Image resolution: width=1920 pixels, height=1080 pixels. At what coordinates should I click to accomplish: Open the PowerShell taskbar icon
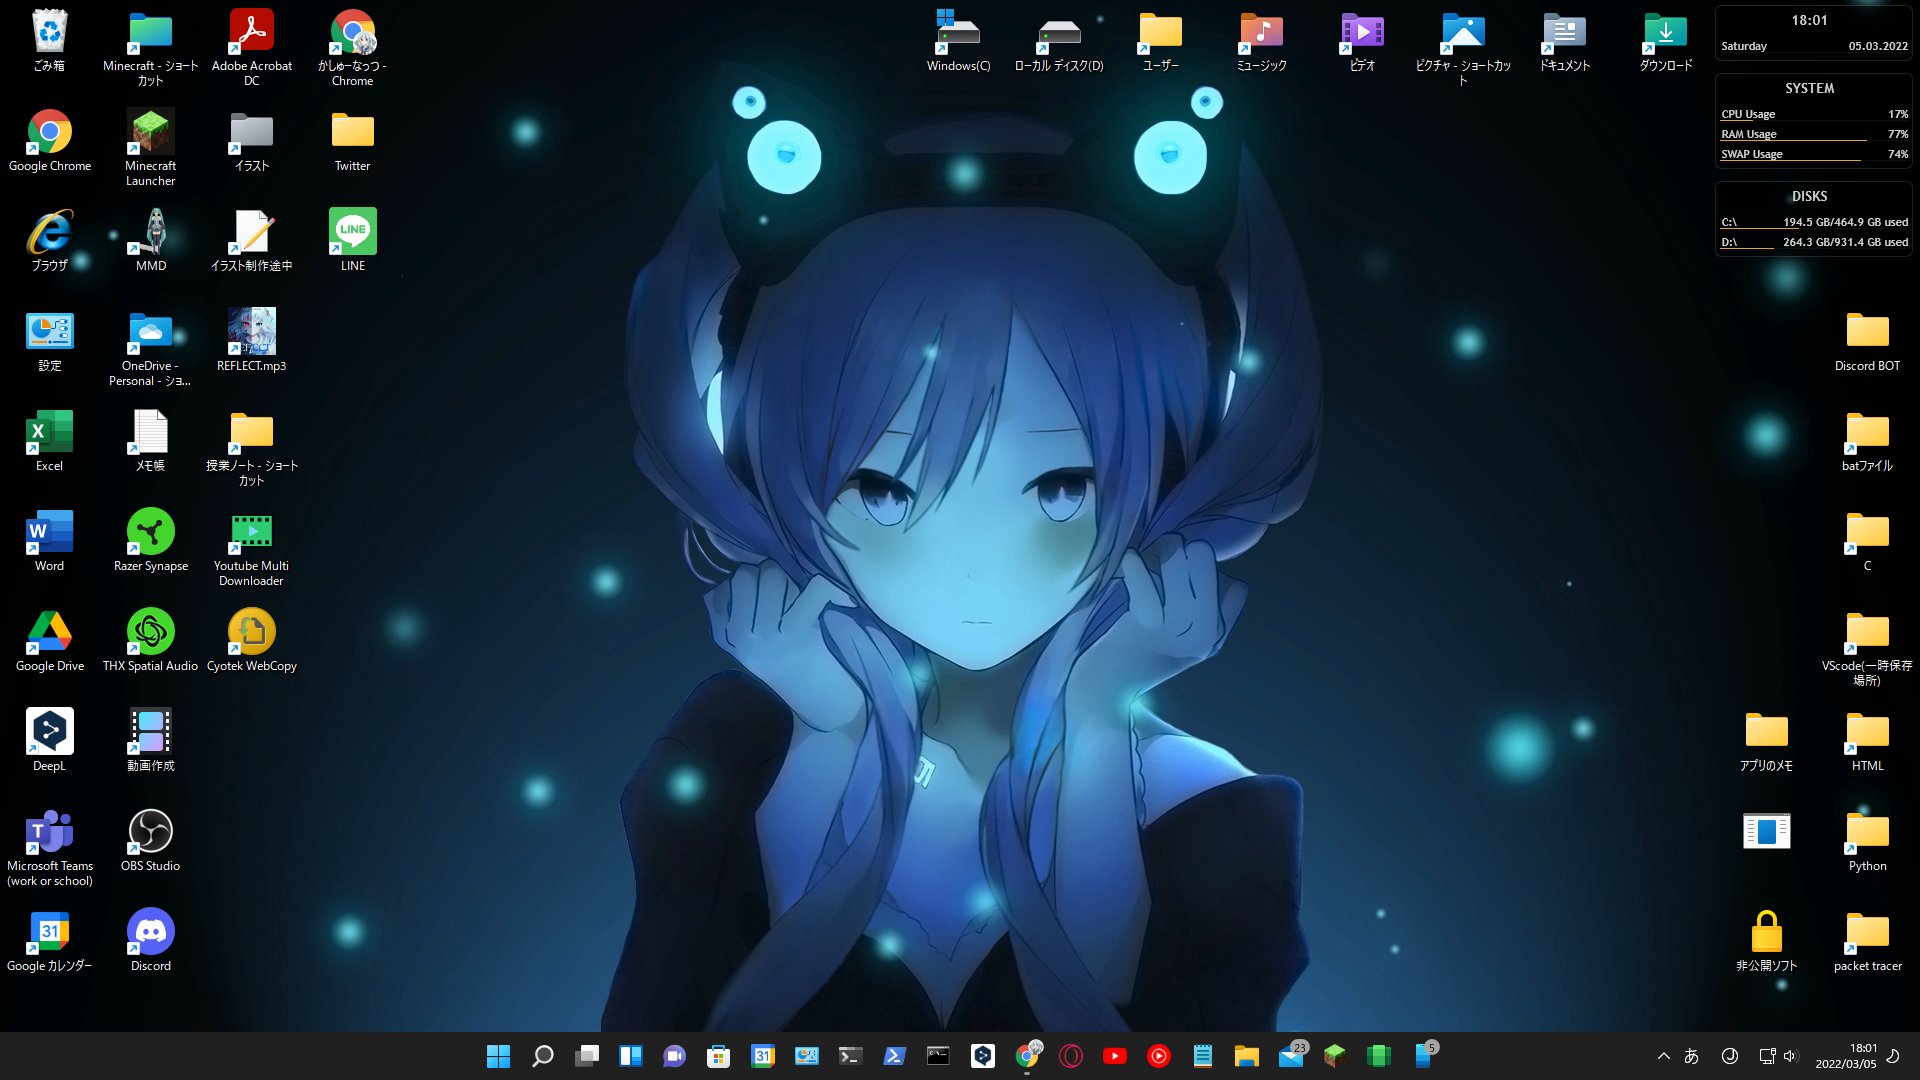click(894, 1056)
